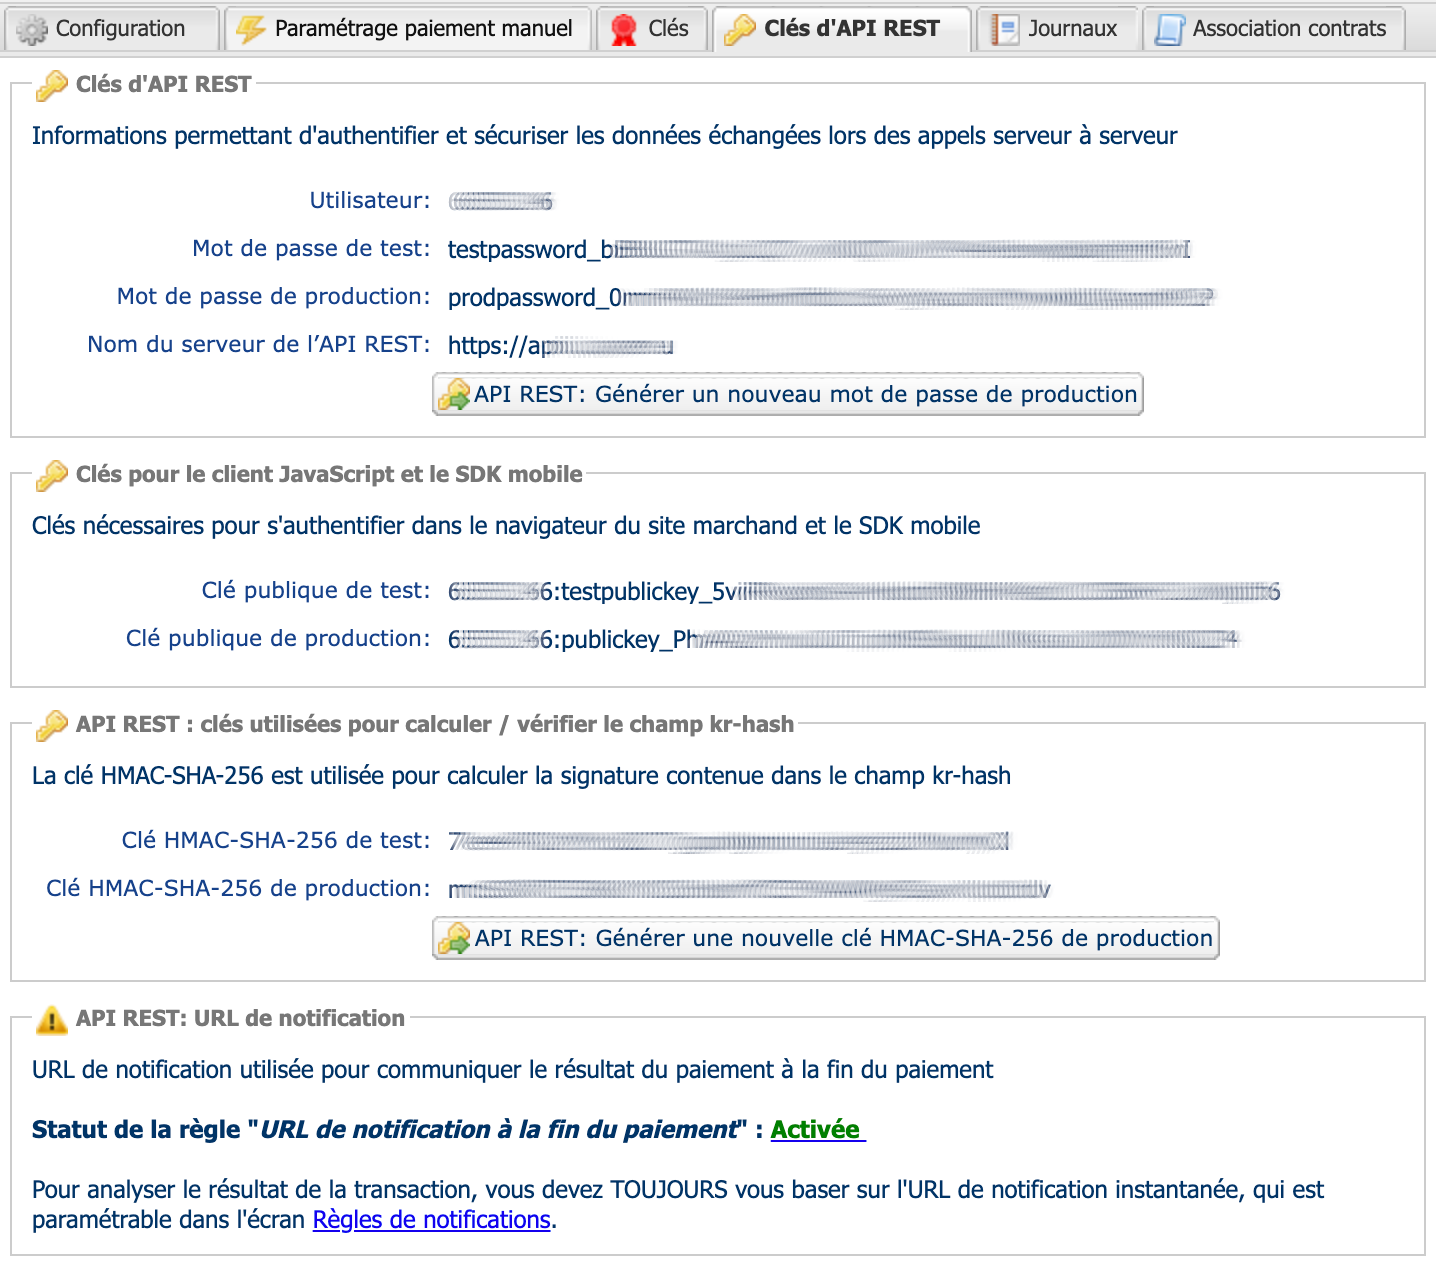Click the warning icon beside URL de notification
Screen dimensions: 1436x1270
51,1019
